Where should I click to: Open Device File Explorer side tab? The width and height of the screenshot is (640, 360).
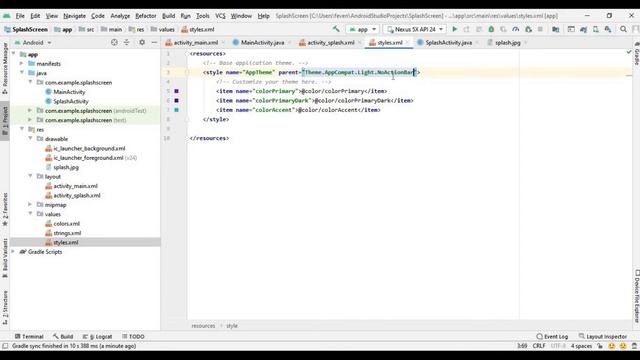tap(636, 296)
